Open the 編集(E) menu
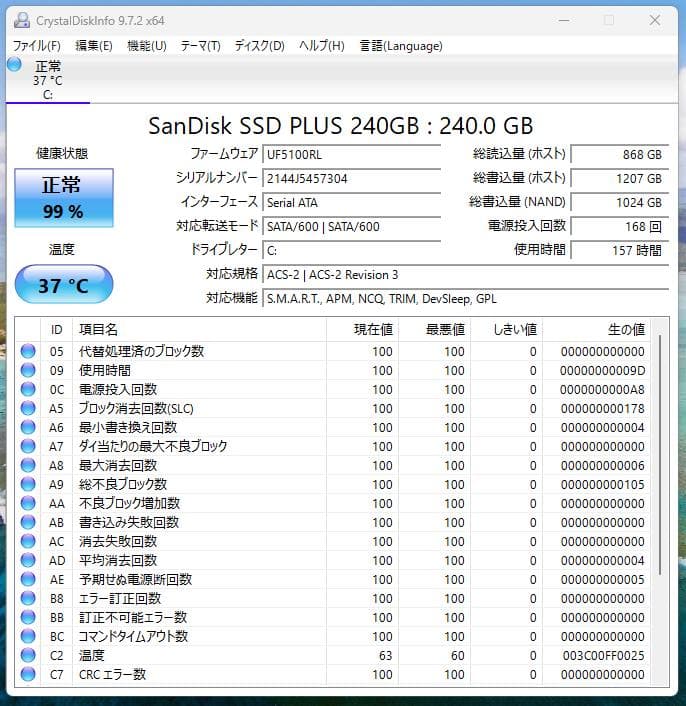Viewport: 686px width, 706px height. pyautogui.click(x=94, y=46)
